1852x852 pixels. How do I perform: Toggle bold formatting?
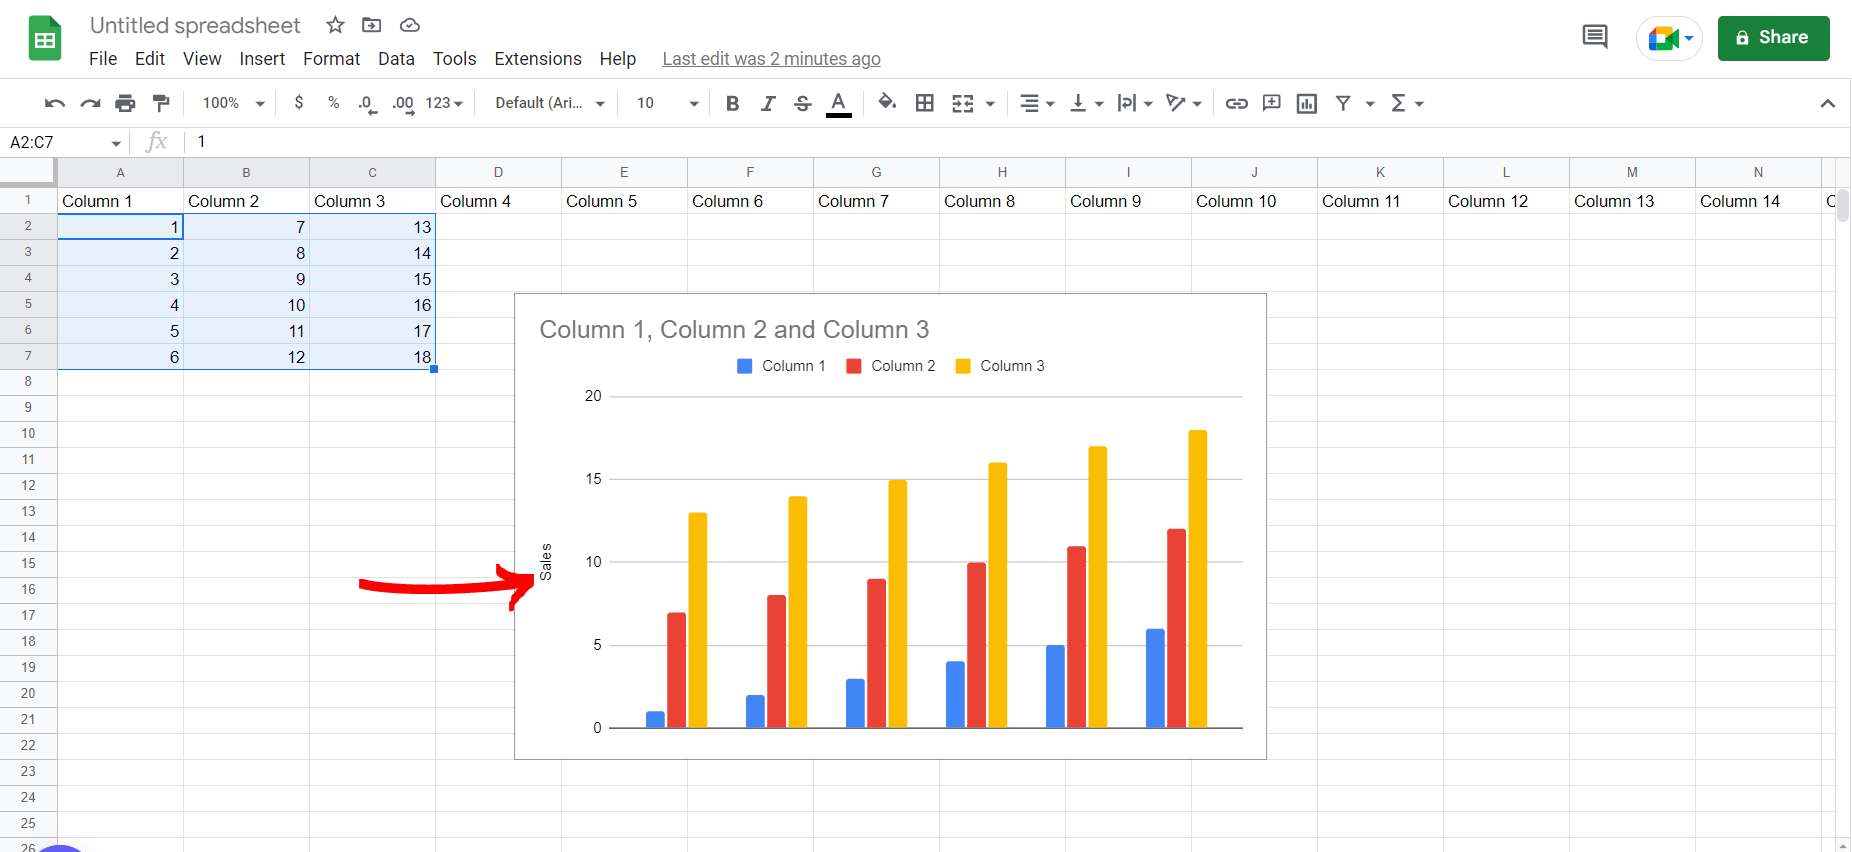(x=732, y=103)
